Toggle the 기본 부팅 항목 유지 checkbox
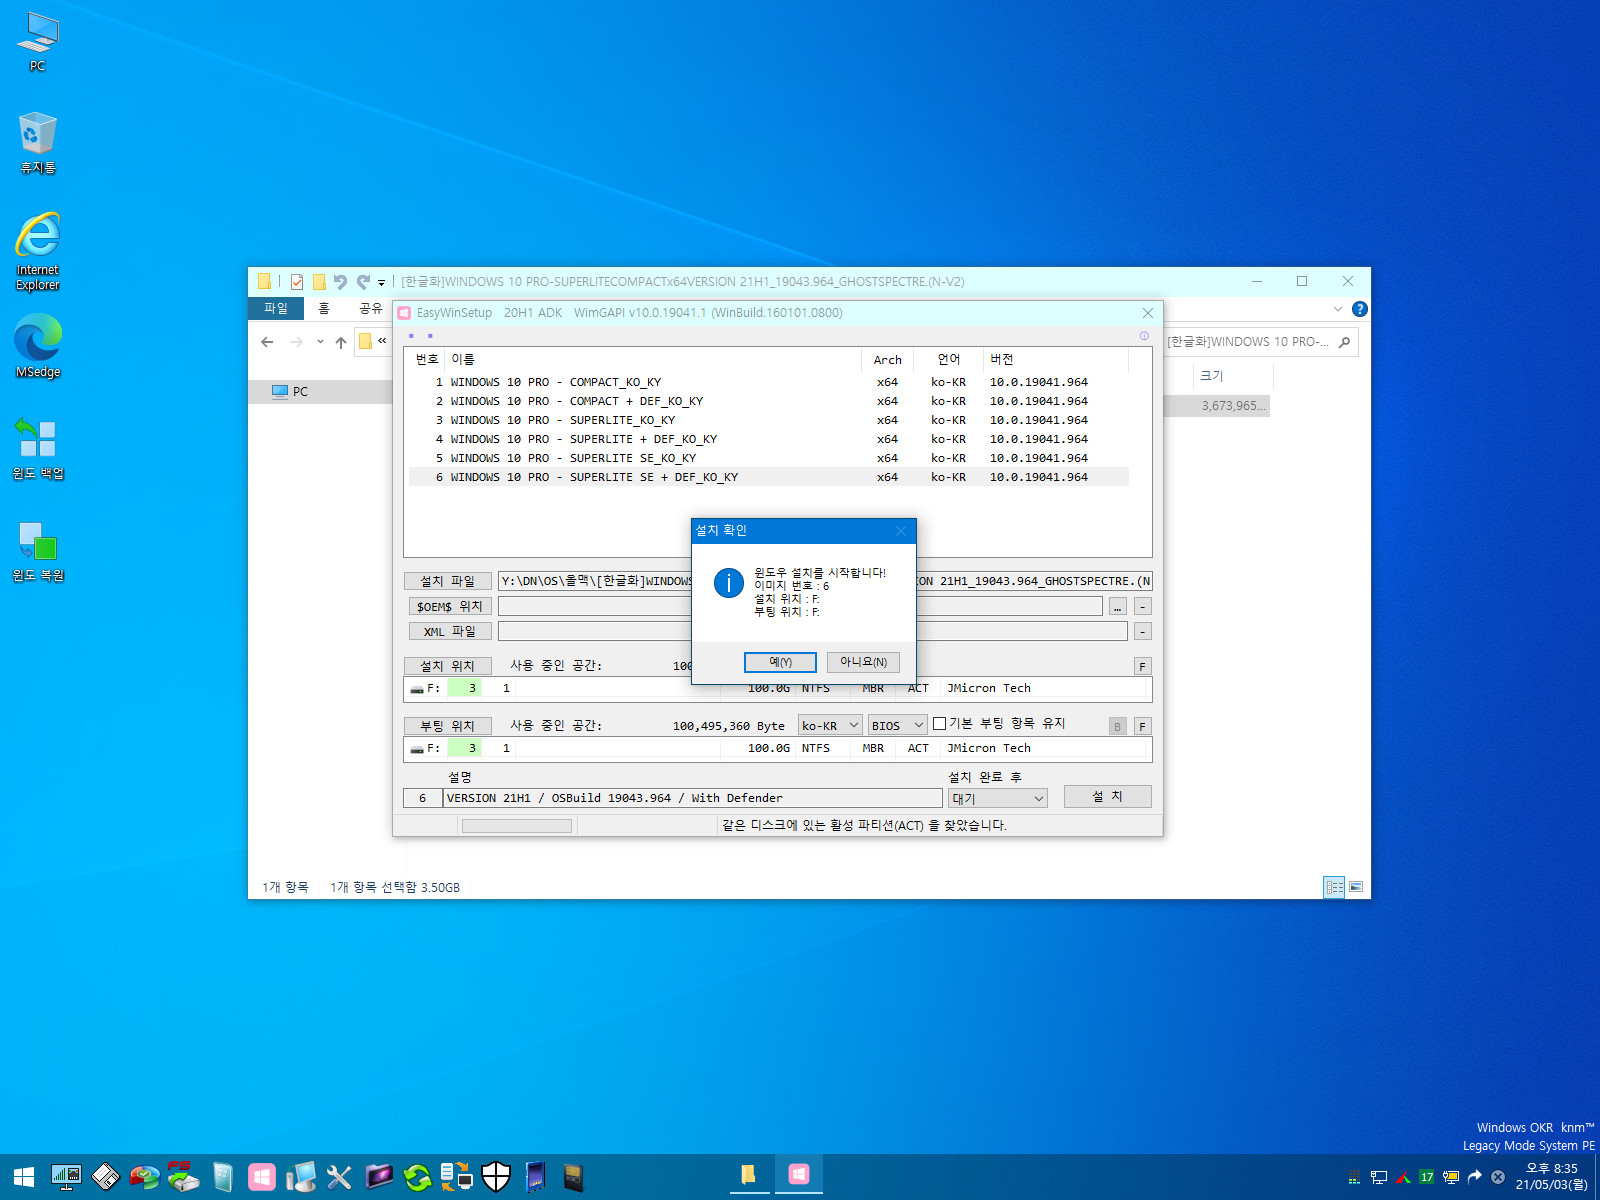 939,723
